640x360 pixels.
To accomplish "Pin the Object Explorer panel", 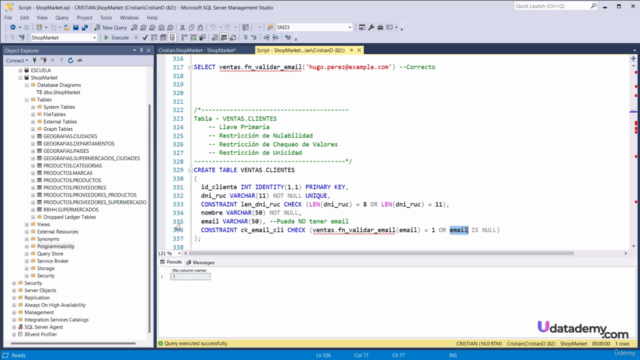I will tap(141, 51).
